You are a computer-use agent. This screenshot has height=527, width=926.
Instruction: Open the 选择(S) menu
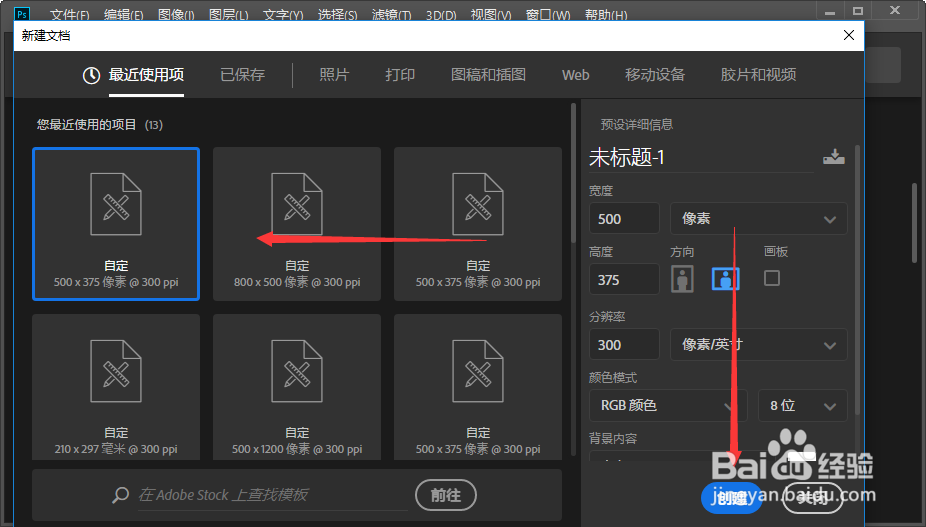pos(337,14)
